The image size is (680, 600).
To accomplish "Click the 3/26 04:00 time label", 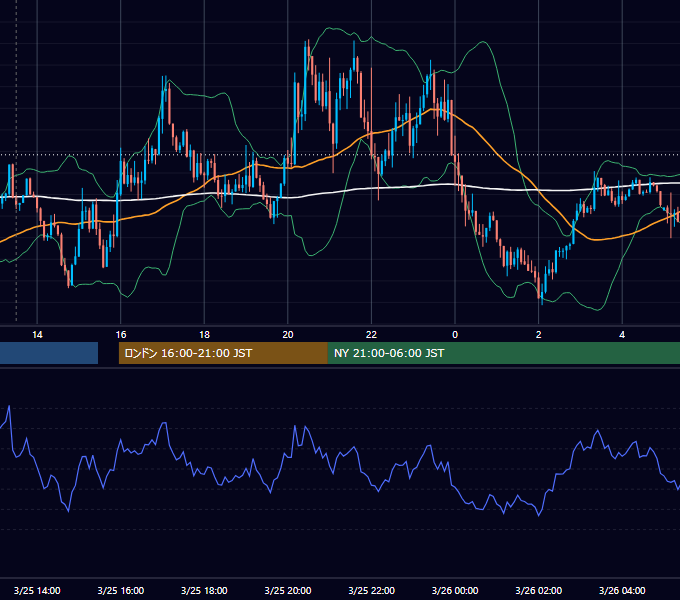I will (x=622, y=590).
